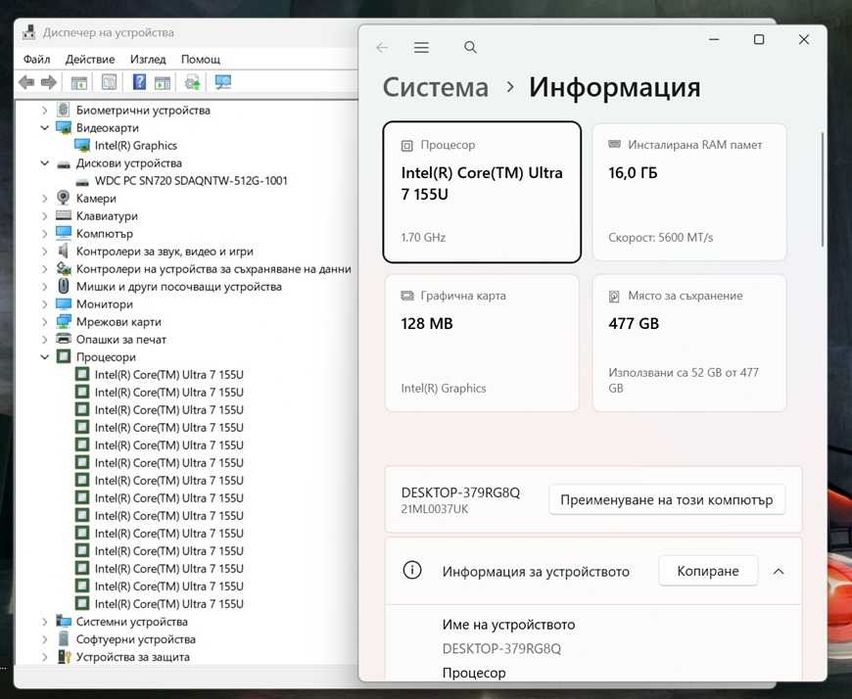Click the Settings back arrow
The width and height of the screenshot is (852, 699).
coord(382,48)
